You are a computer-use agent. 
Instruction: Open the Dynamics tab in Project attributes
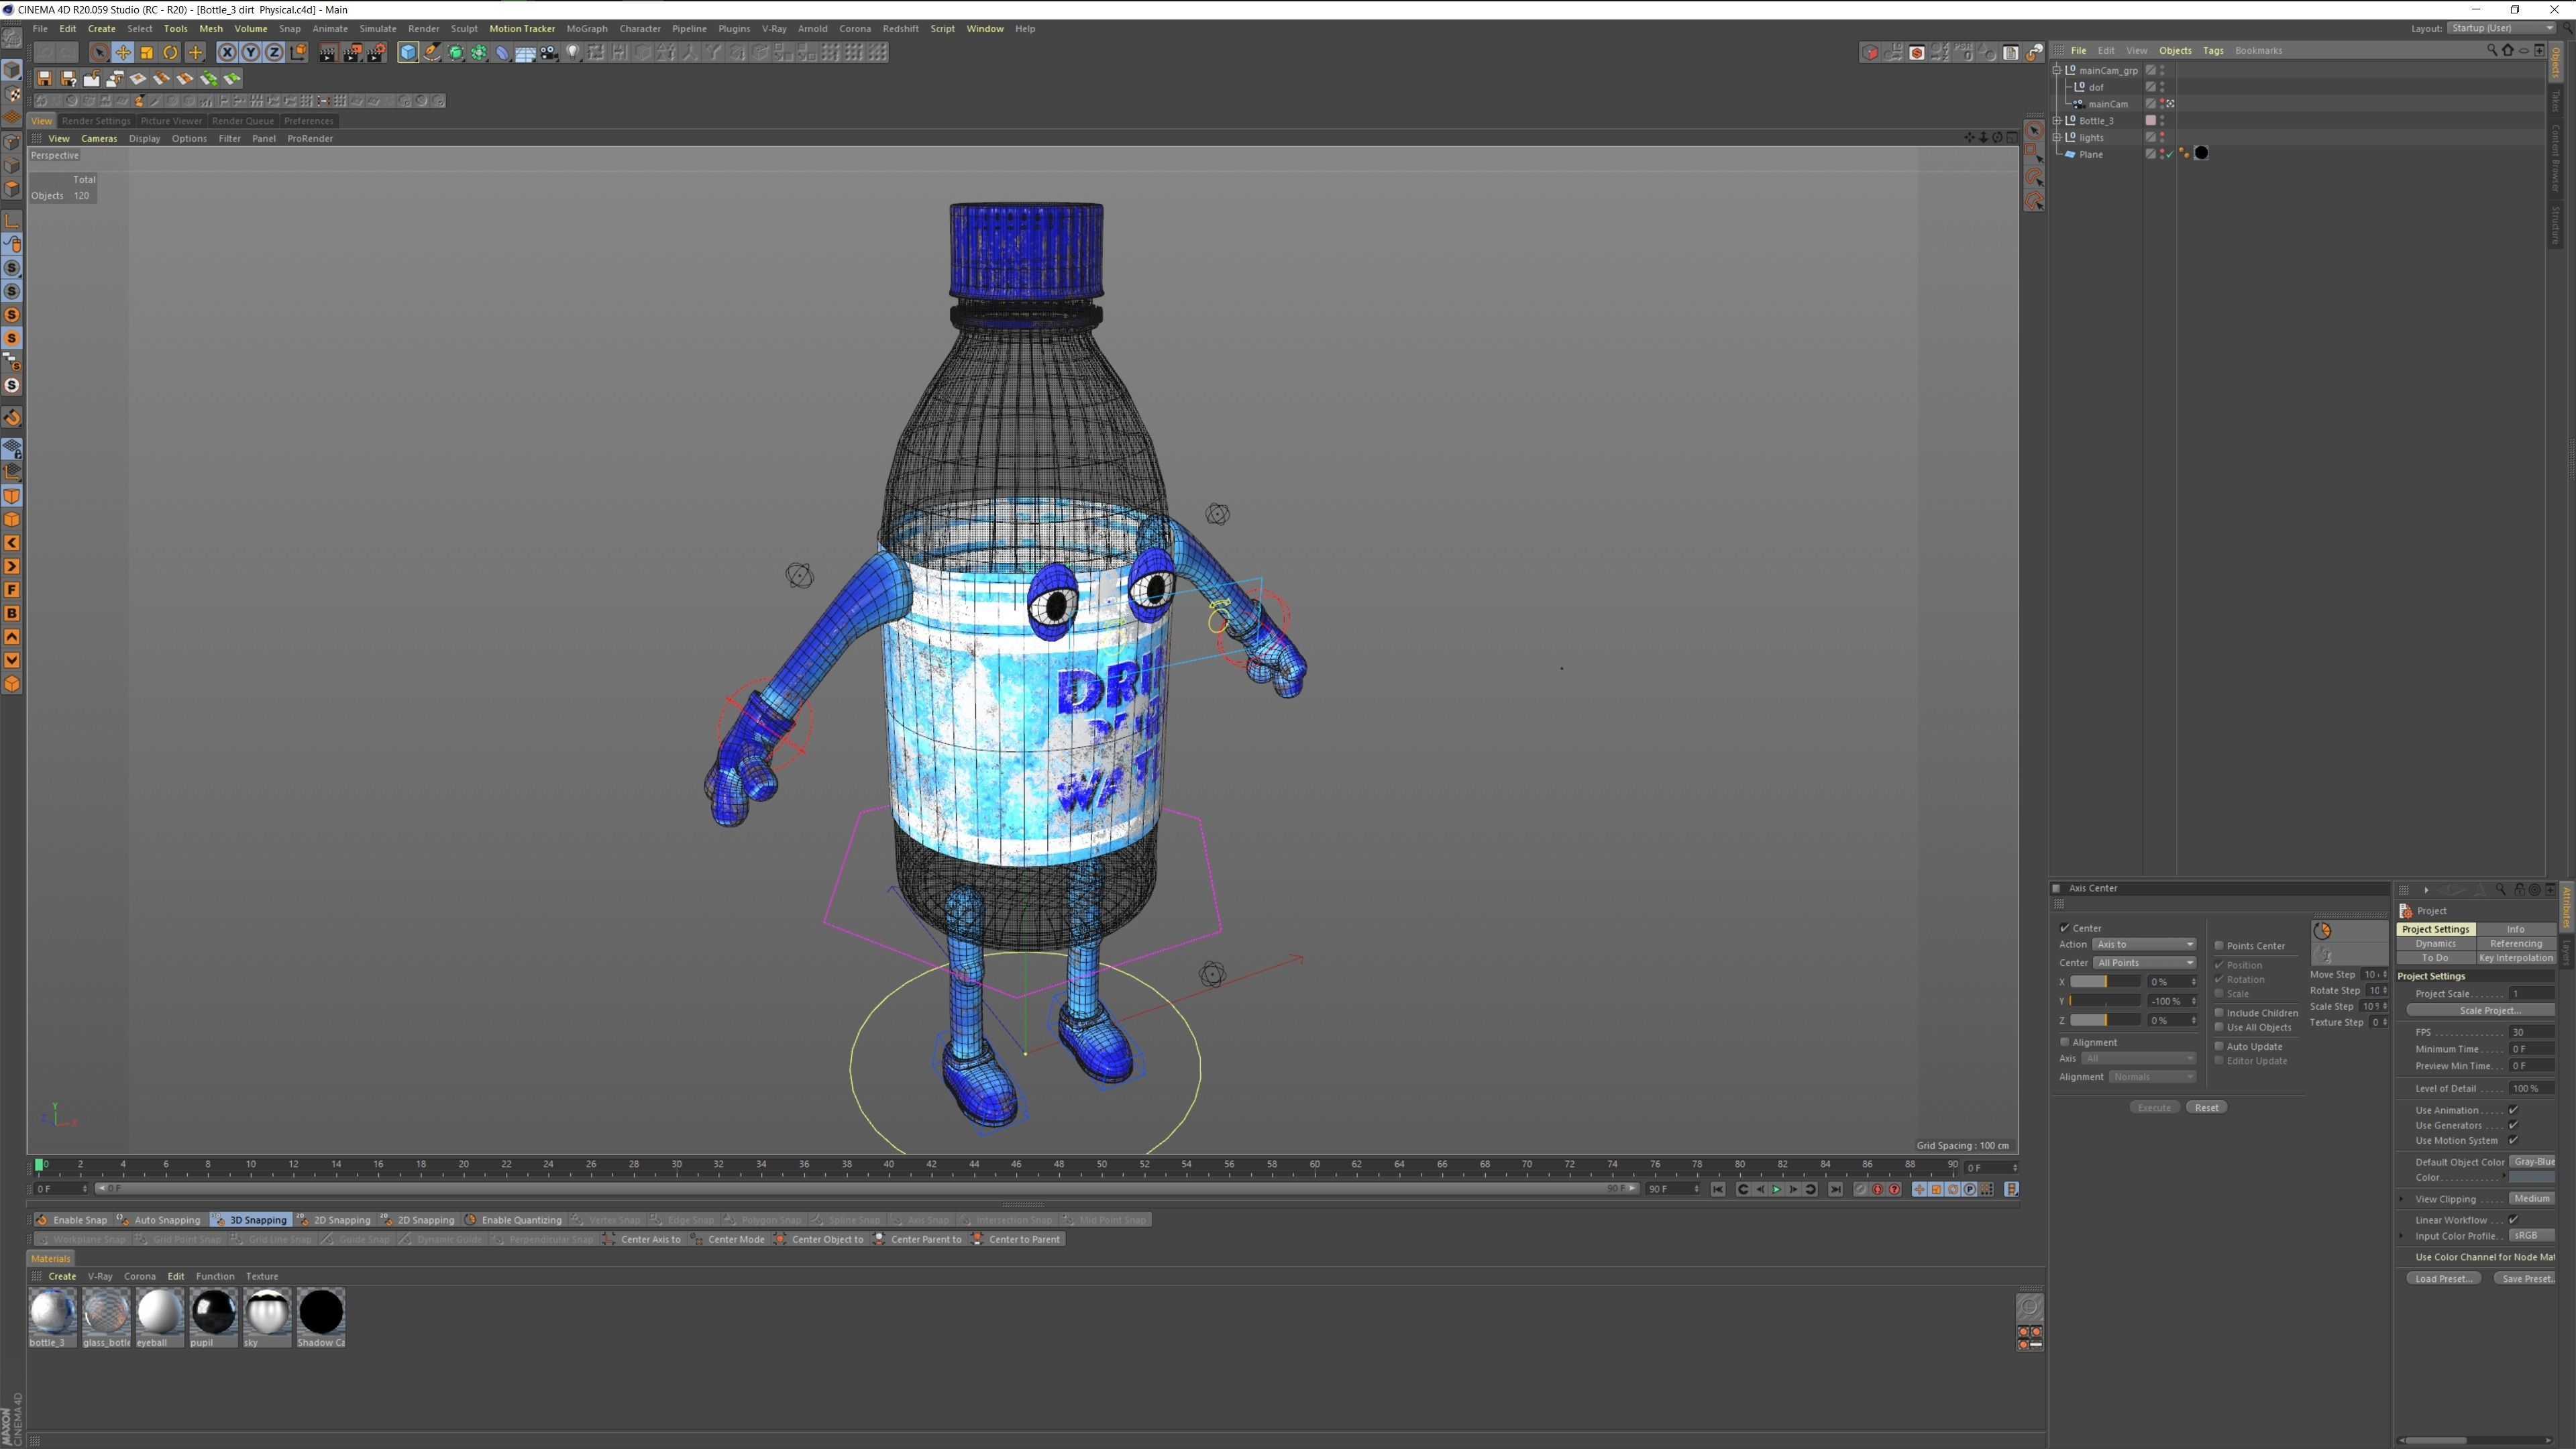tap(2435, 943)
